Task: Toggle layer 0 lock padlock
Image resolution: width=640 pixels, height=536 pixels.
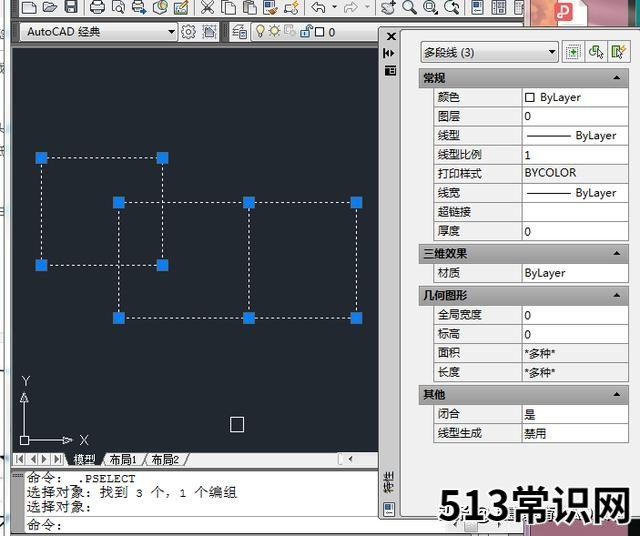Action: pyautogui.click(x=306, y=31)
